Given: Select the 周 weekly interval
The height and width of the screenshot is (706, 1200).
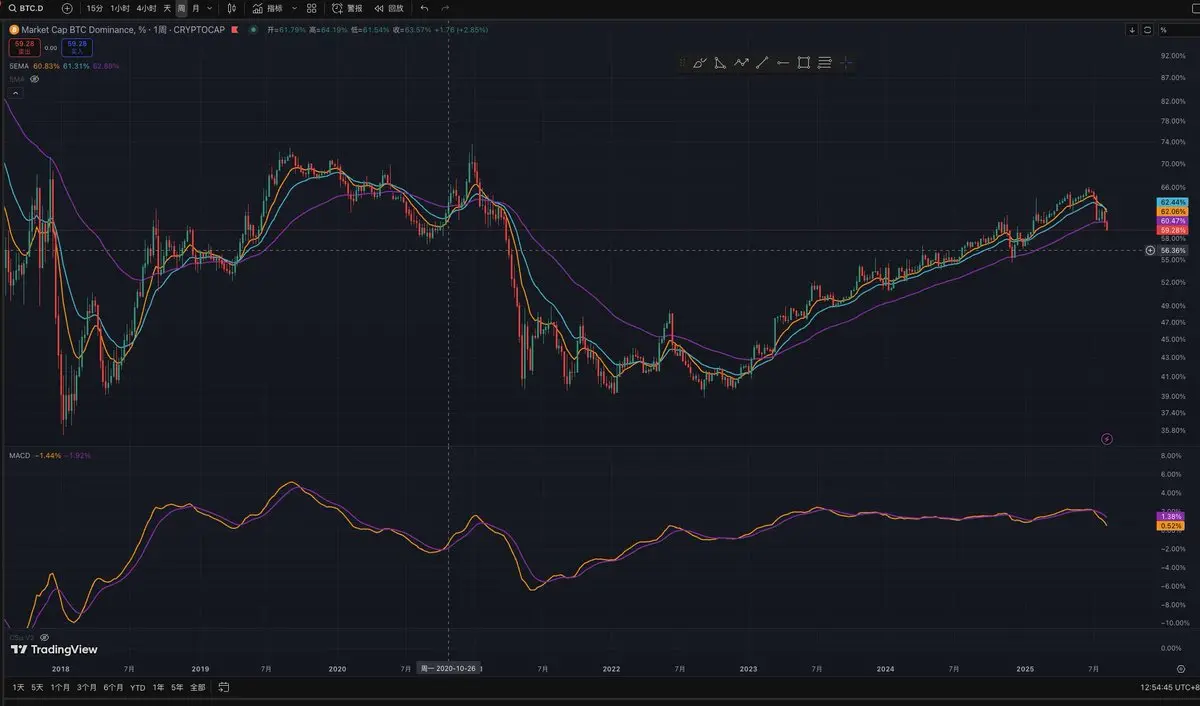Looking at the screenshot, I should click(181, 8).
